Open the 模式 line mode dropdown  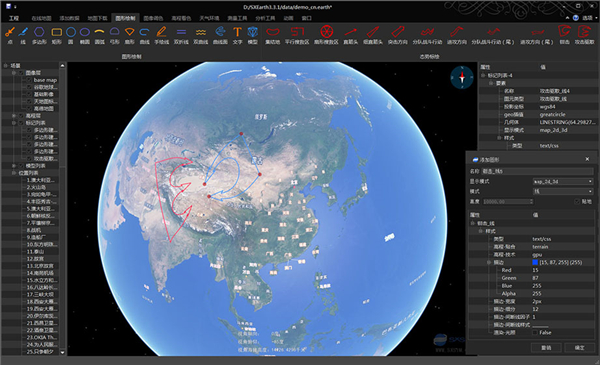563,191
